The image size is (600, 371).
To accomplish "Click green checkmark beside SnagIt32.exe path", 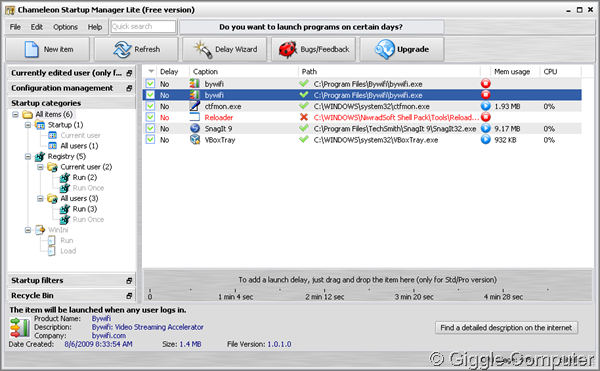I will point(304,128).
